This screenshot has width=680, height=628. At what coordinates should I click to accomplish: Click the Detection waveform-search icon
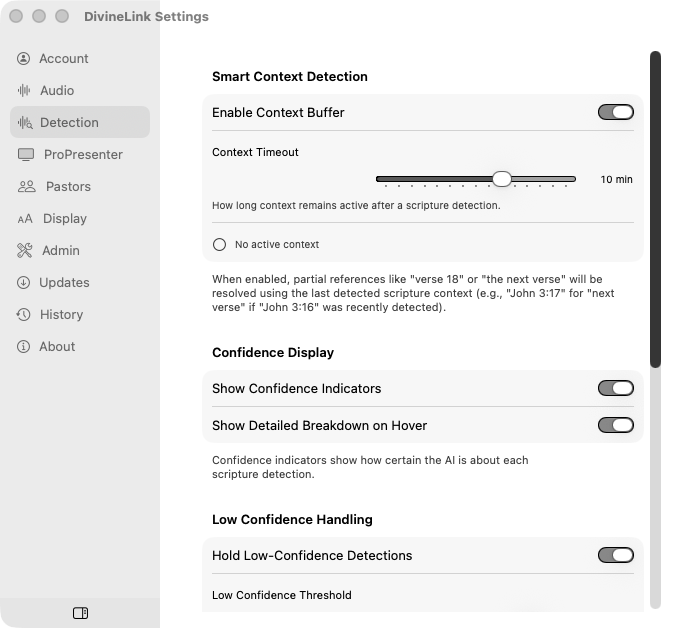25,123
